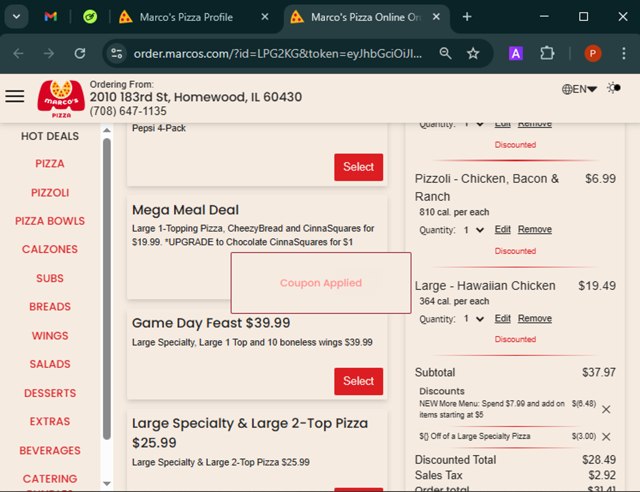Select PIZZA BOWLS category
Image resolution: width=640 pixels, height=492 pixels.
point(50,221)
